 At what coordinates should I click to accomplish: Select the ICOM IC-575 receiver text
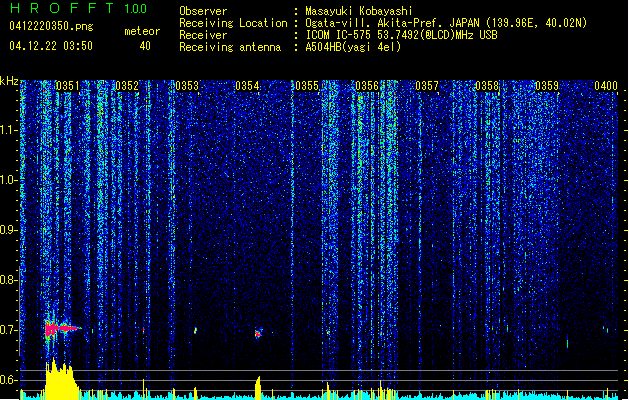(401, 35)
